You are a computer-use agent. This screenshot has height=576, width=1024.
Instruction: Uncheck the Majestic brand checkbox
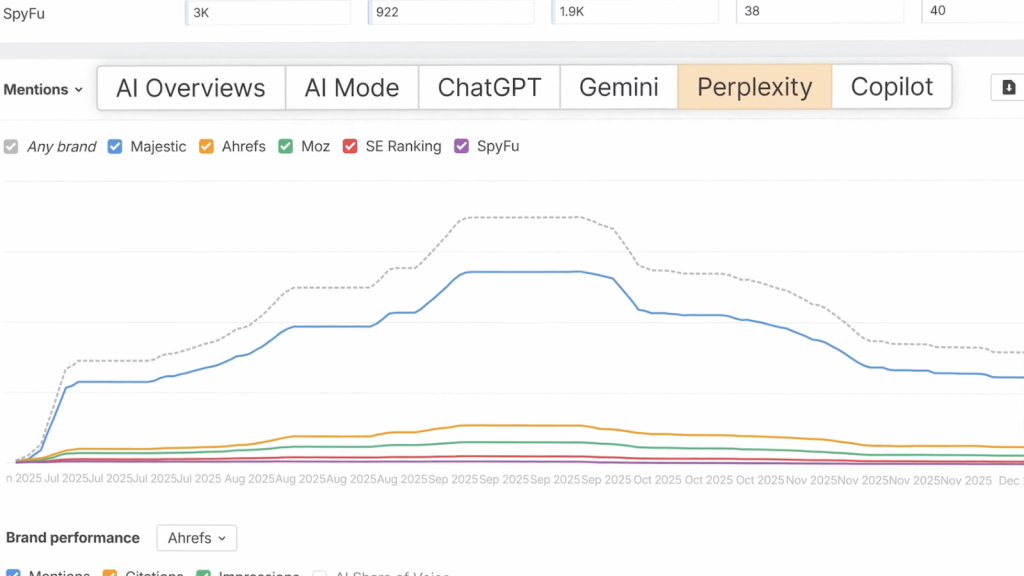click(115, 147)
